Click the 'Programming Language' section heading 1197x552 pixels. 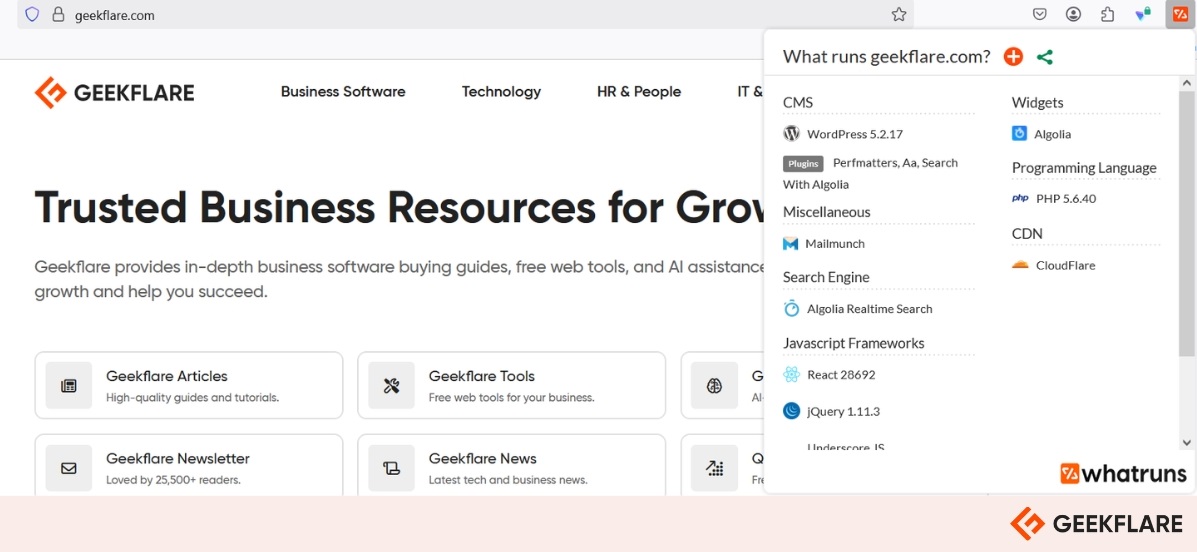click(x=1084, y=168)
